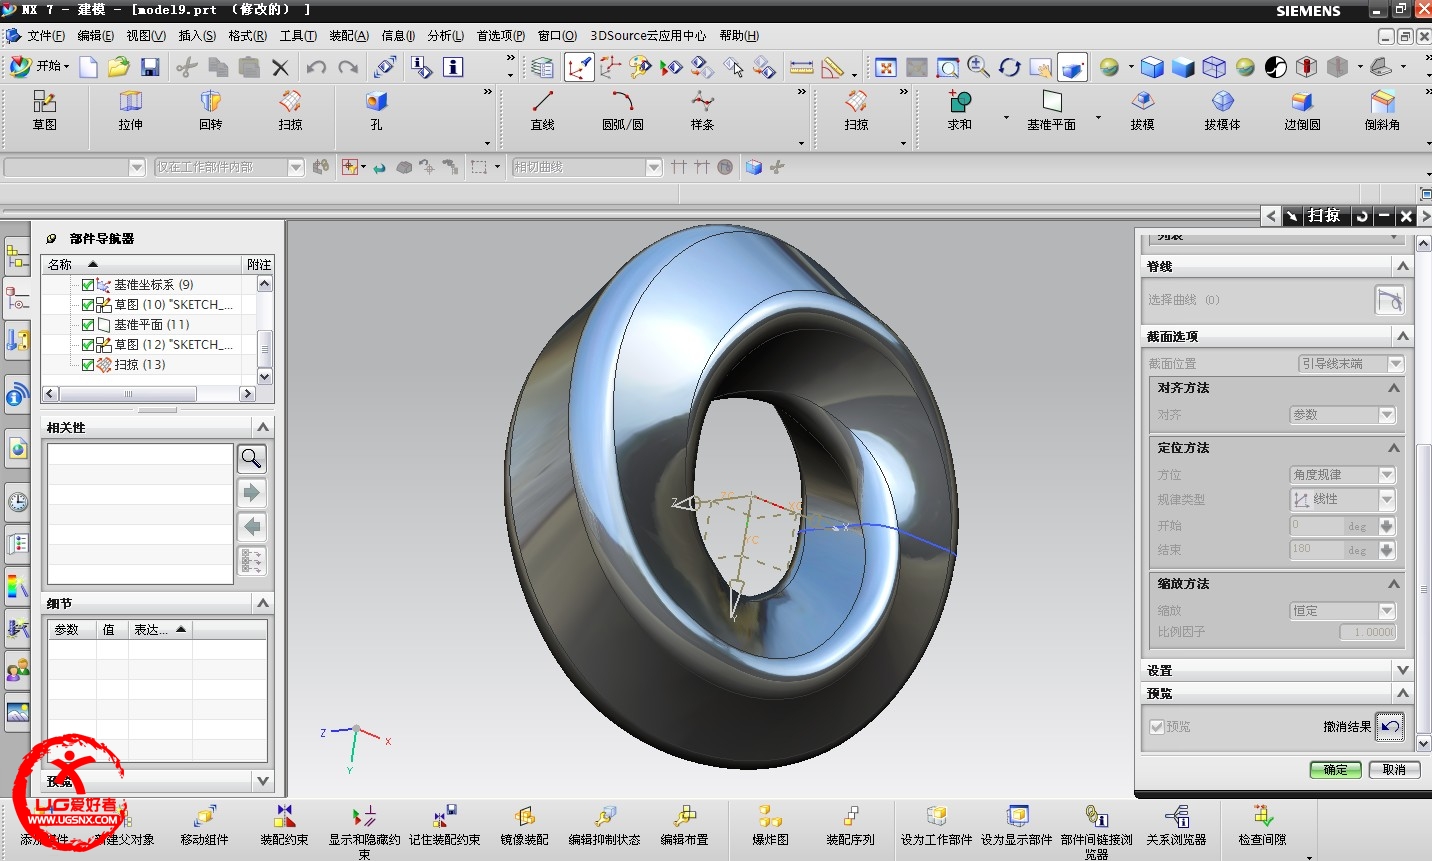This screenshot has width=1432, height=861.
Task: Open Assembly Constraints (装配约束)
Action: [x=284, y=826]
